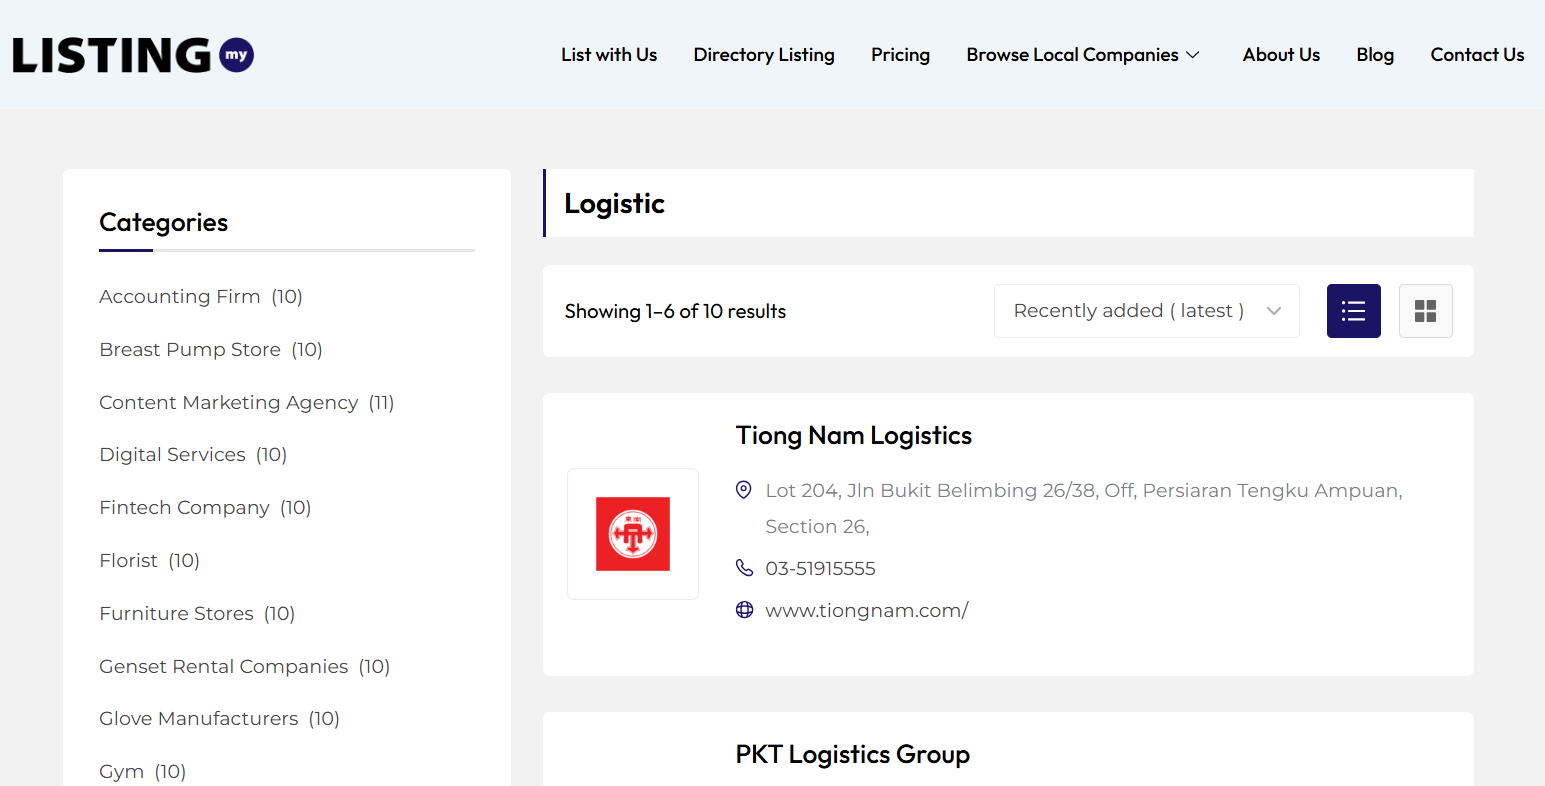Click the Tiong Nam Logistics logo thumbnail
The width and height of the screenshot is (1545, 786).
coord(633,534)
